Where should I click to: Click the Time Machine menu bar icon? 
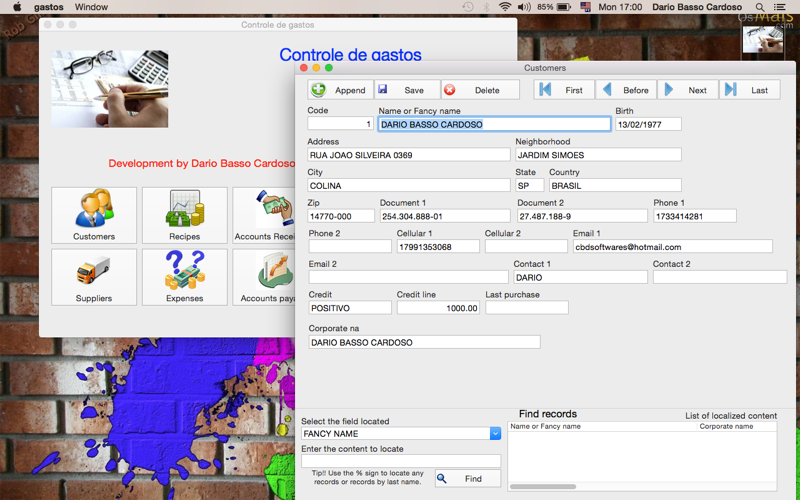468,7
